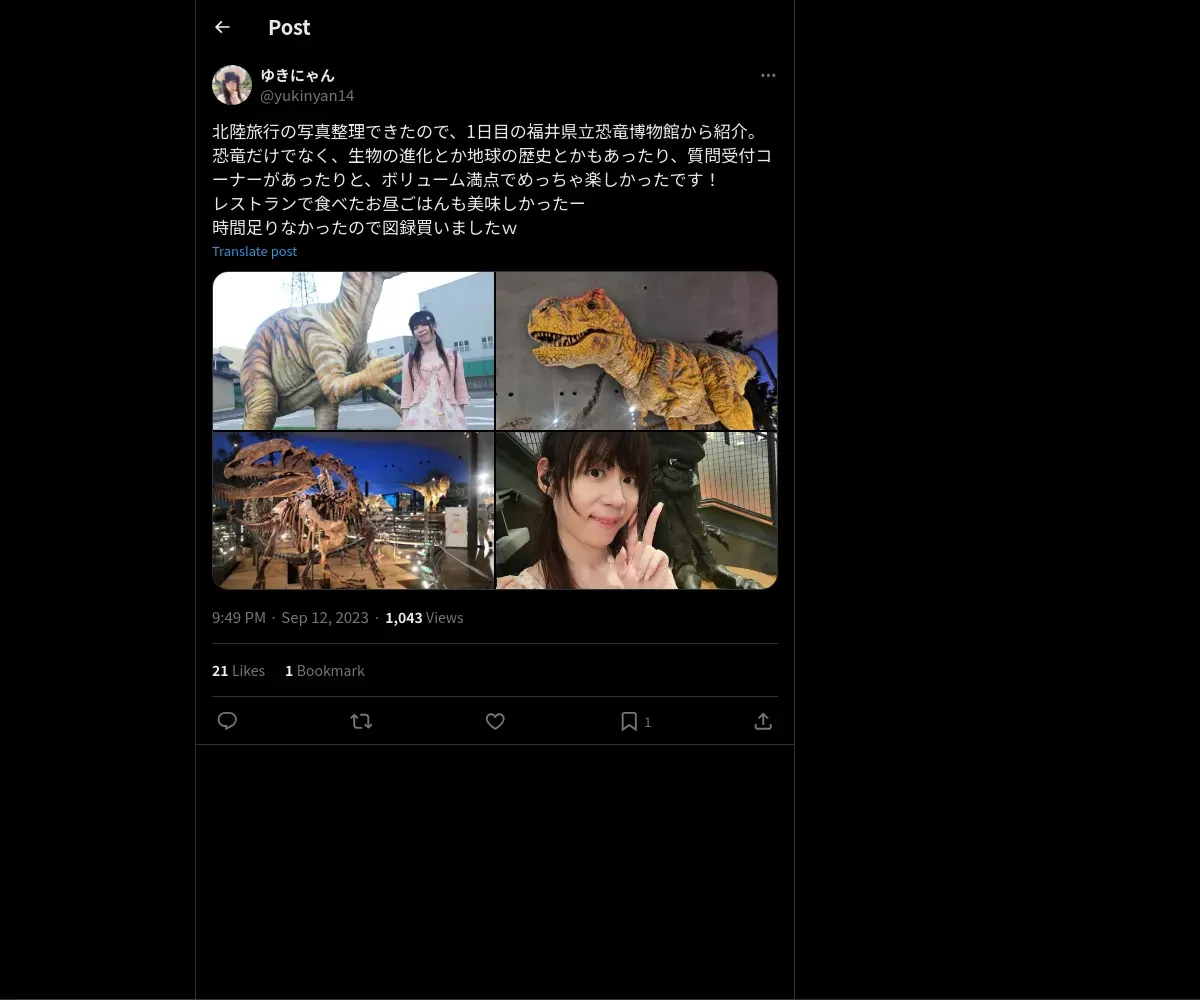Like the post with heart icon
The height and width of the screenshot is (1000, 1200).
tap(495, 721)
